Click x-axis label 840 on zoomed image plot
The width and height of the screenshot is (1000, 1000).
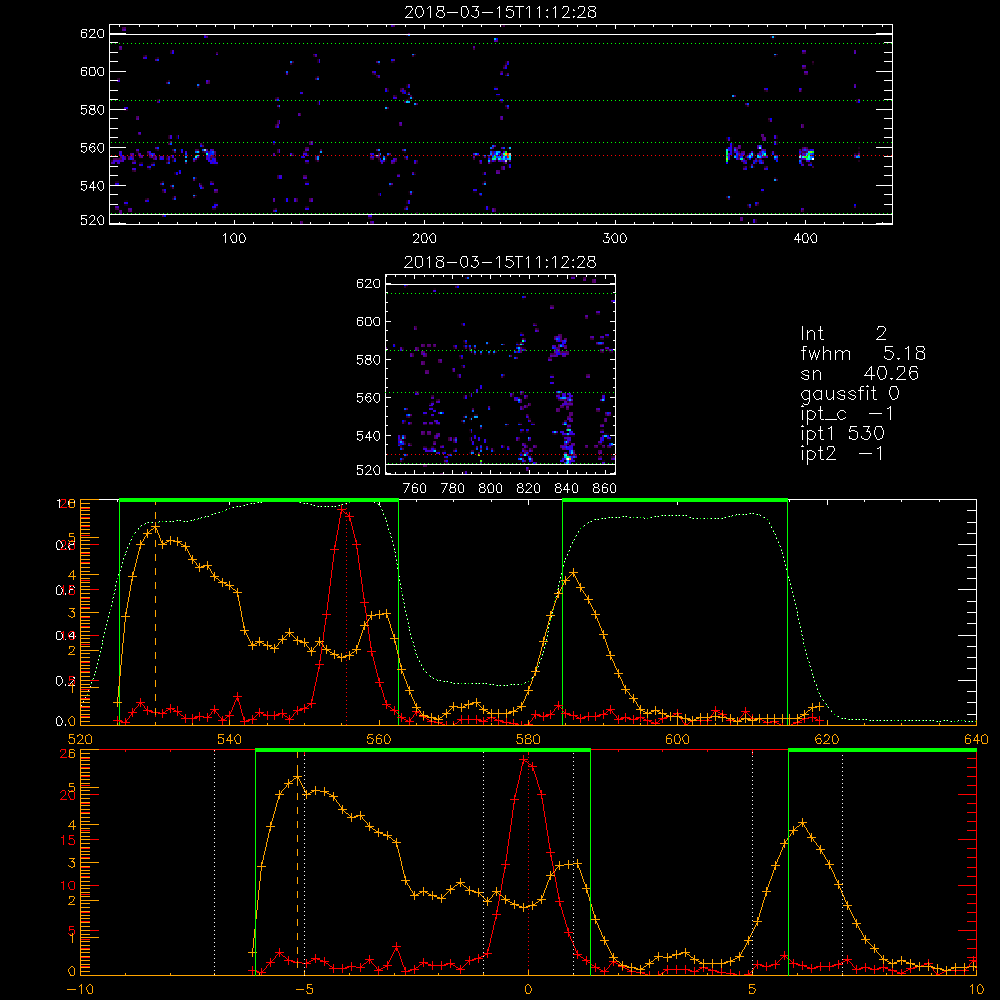[x=566, y=489]
